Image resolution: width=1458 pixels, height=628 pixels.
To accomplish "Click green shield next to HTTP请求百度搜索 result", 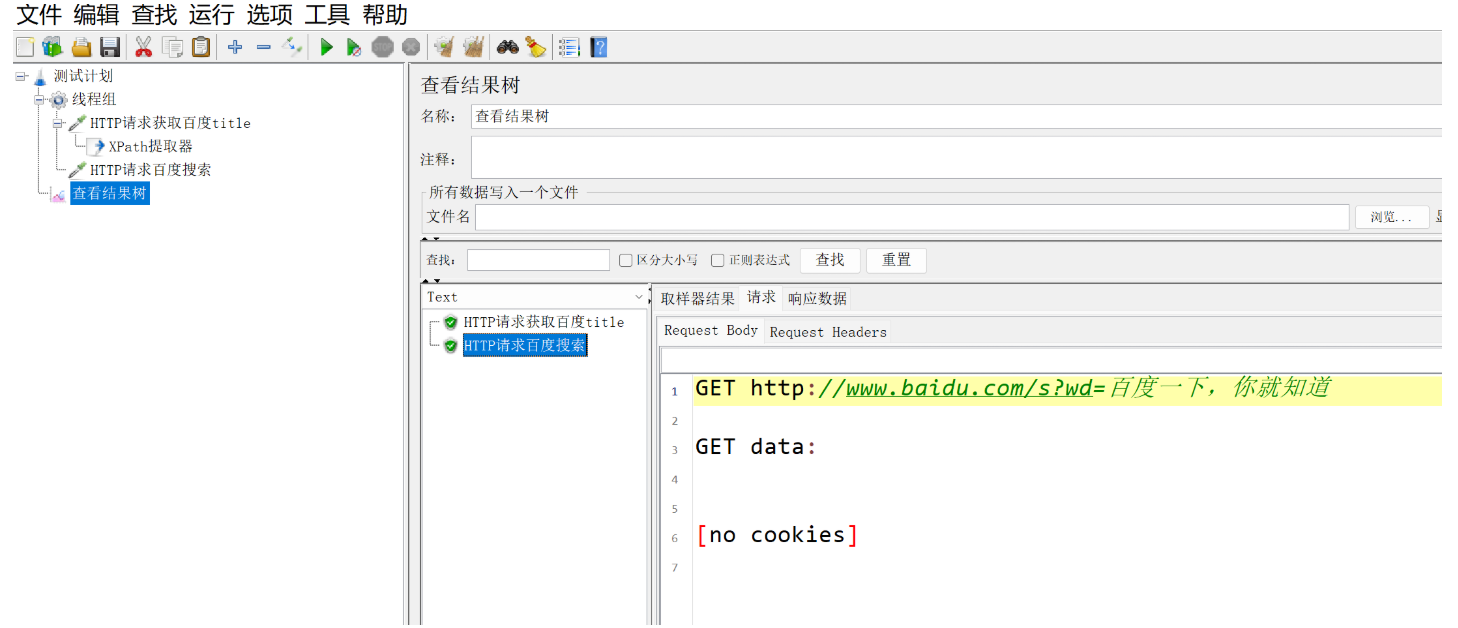I will point(451,346).
